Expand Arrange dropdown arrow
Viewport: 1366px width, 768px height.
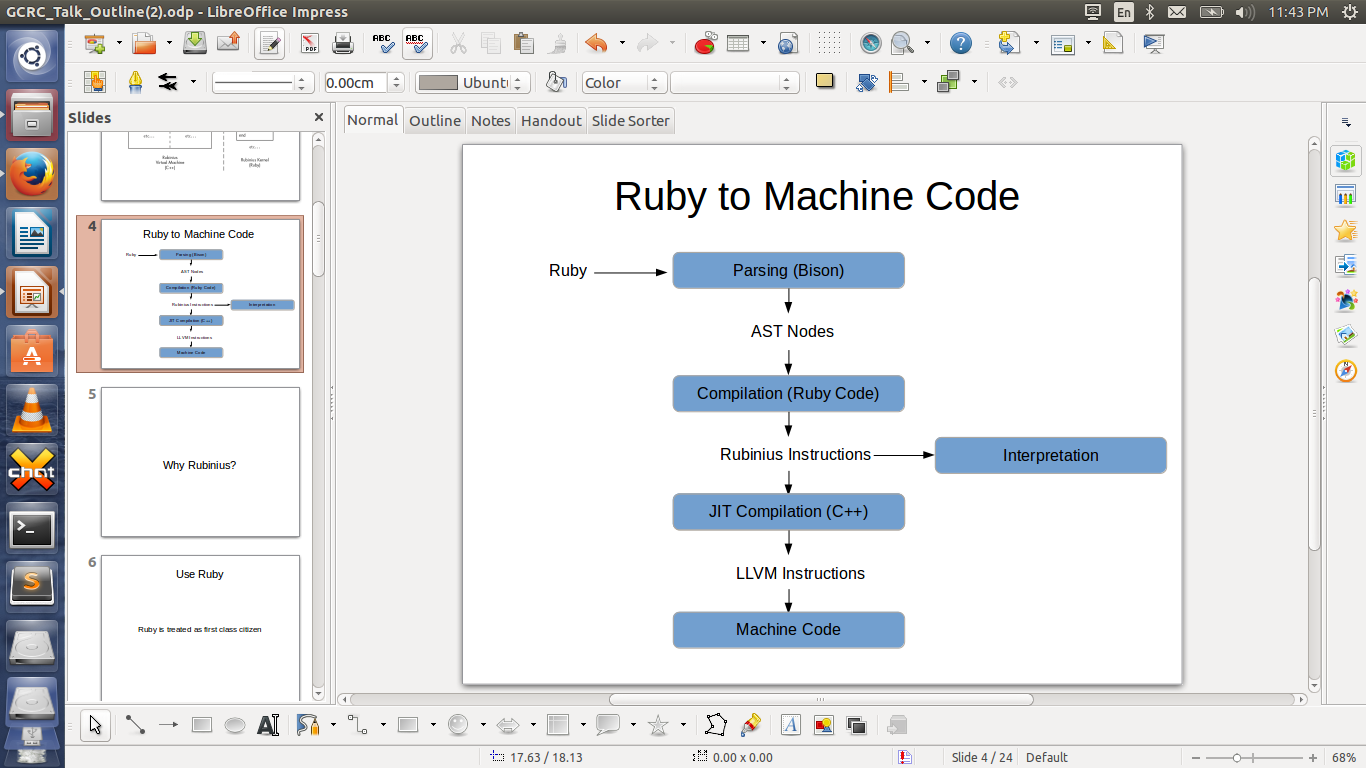pos(974,82)
